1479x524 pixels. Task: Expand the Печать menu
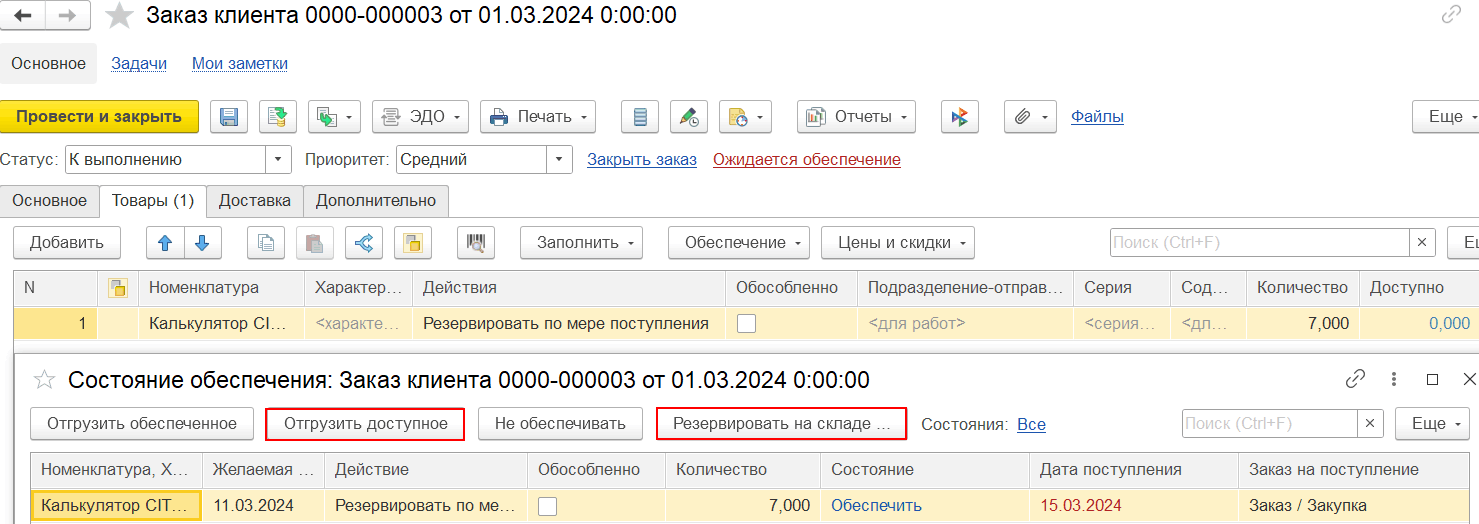coord(538,117)
